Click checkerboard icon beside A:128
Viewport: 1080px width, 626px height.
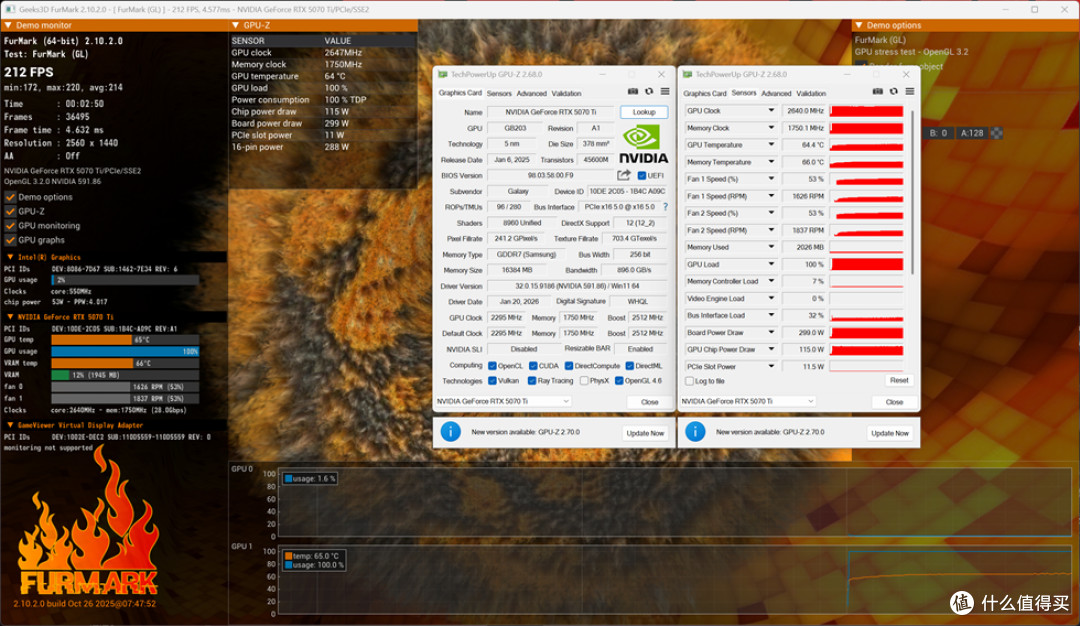997,133
